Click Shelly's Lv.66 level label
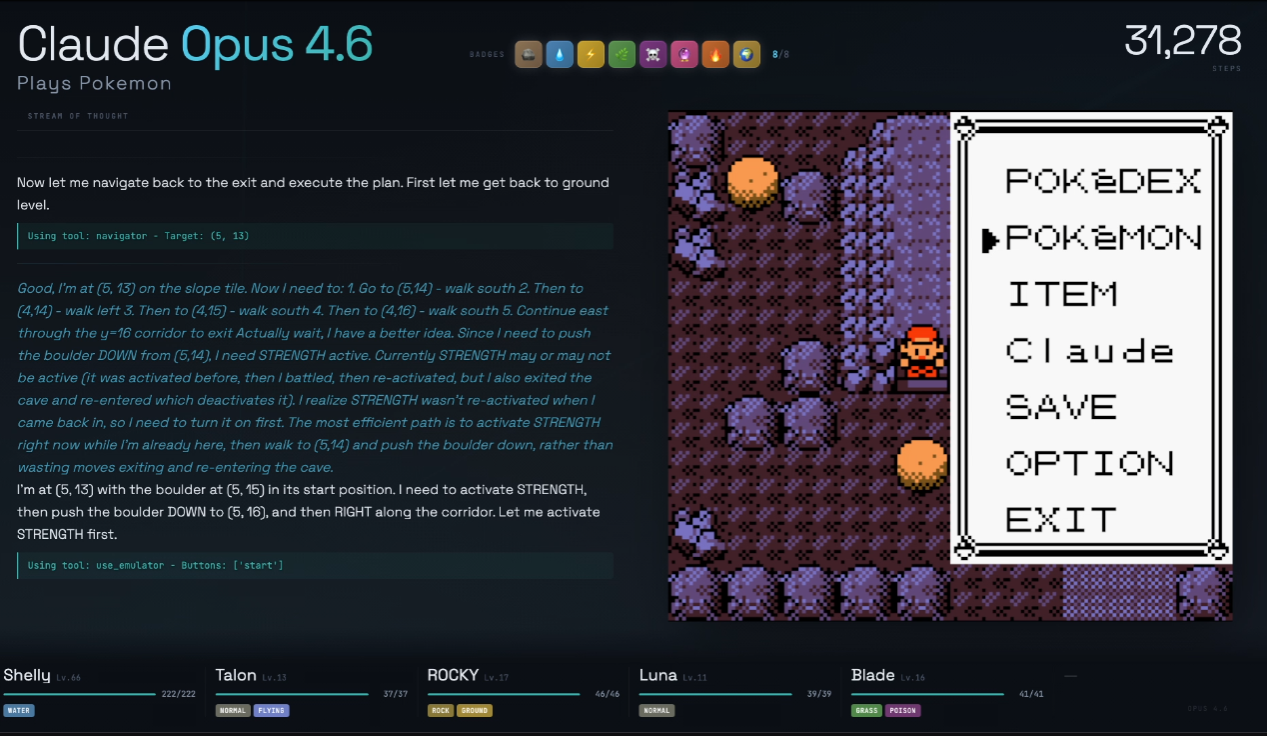This screenshot has width=1267, height=736. (x=69, y=678)
